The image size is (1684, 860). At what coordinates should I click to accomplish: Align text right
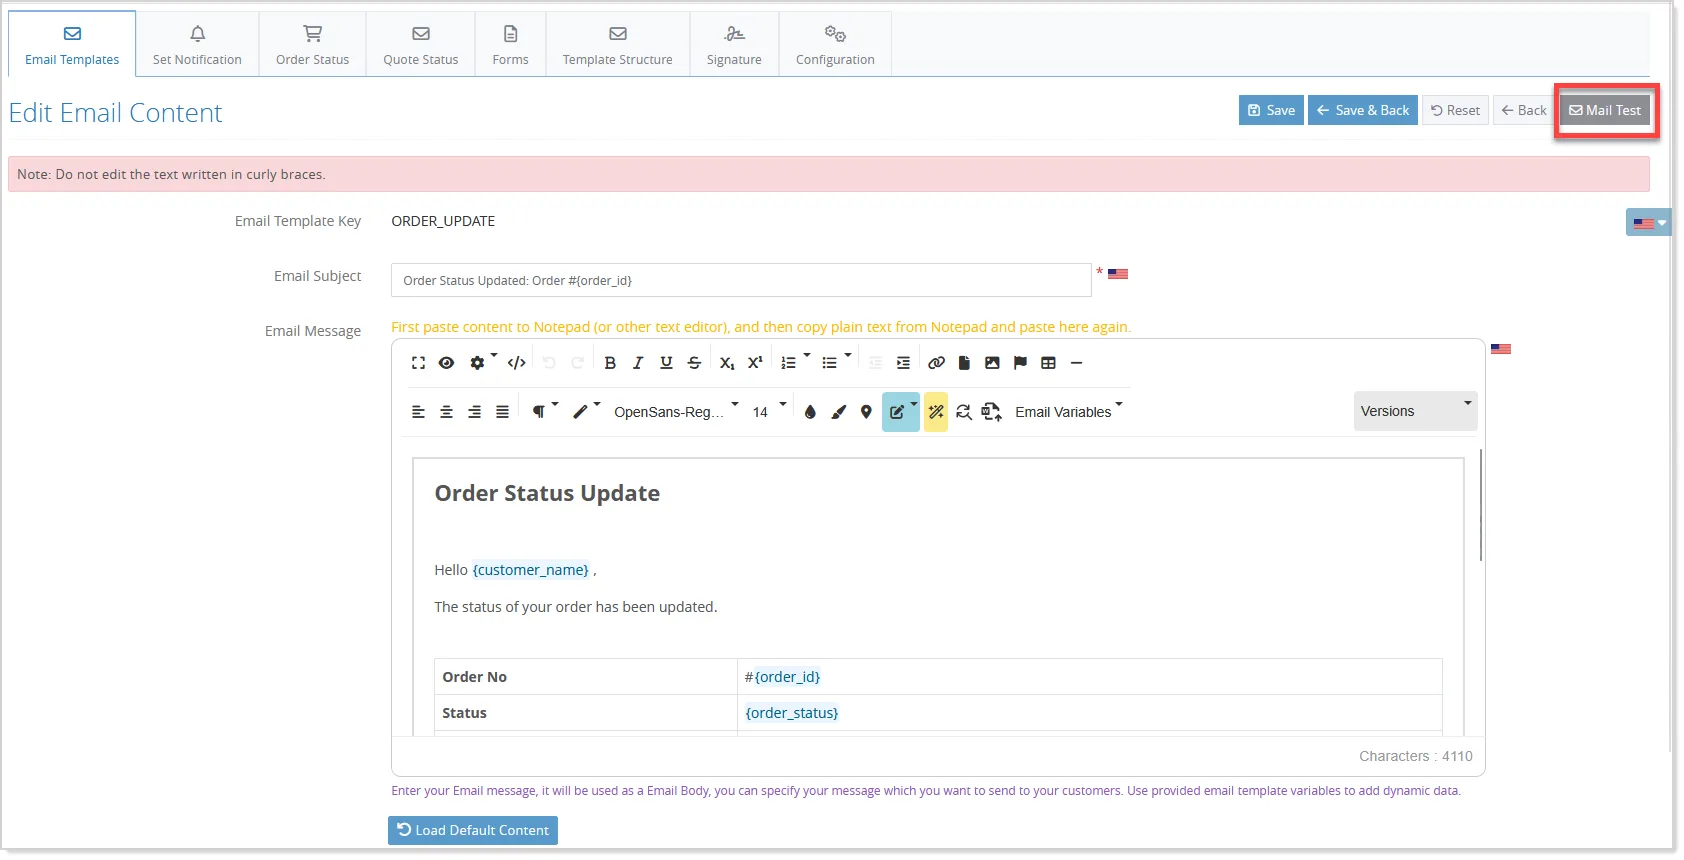tap(474, 412)
